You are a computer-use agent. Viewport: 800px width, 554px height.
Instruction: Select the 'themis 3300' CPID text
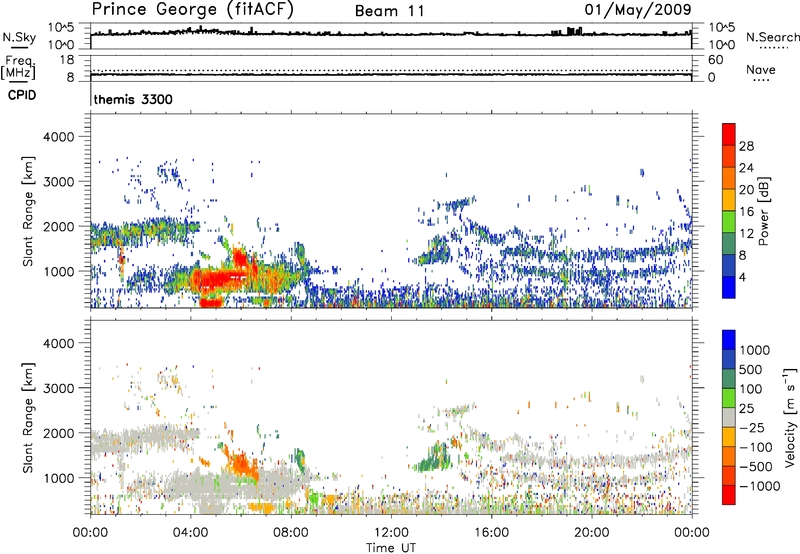pos(133,99)
